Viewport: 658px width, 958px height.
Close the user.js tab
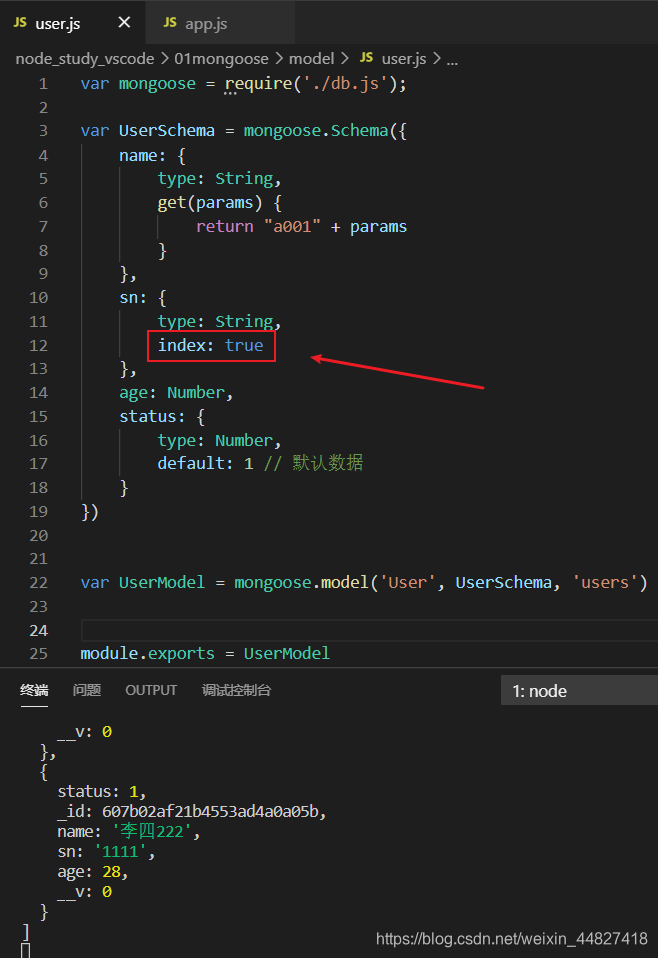point(124,23)
